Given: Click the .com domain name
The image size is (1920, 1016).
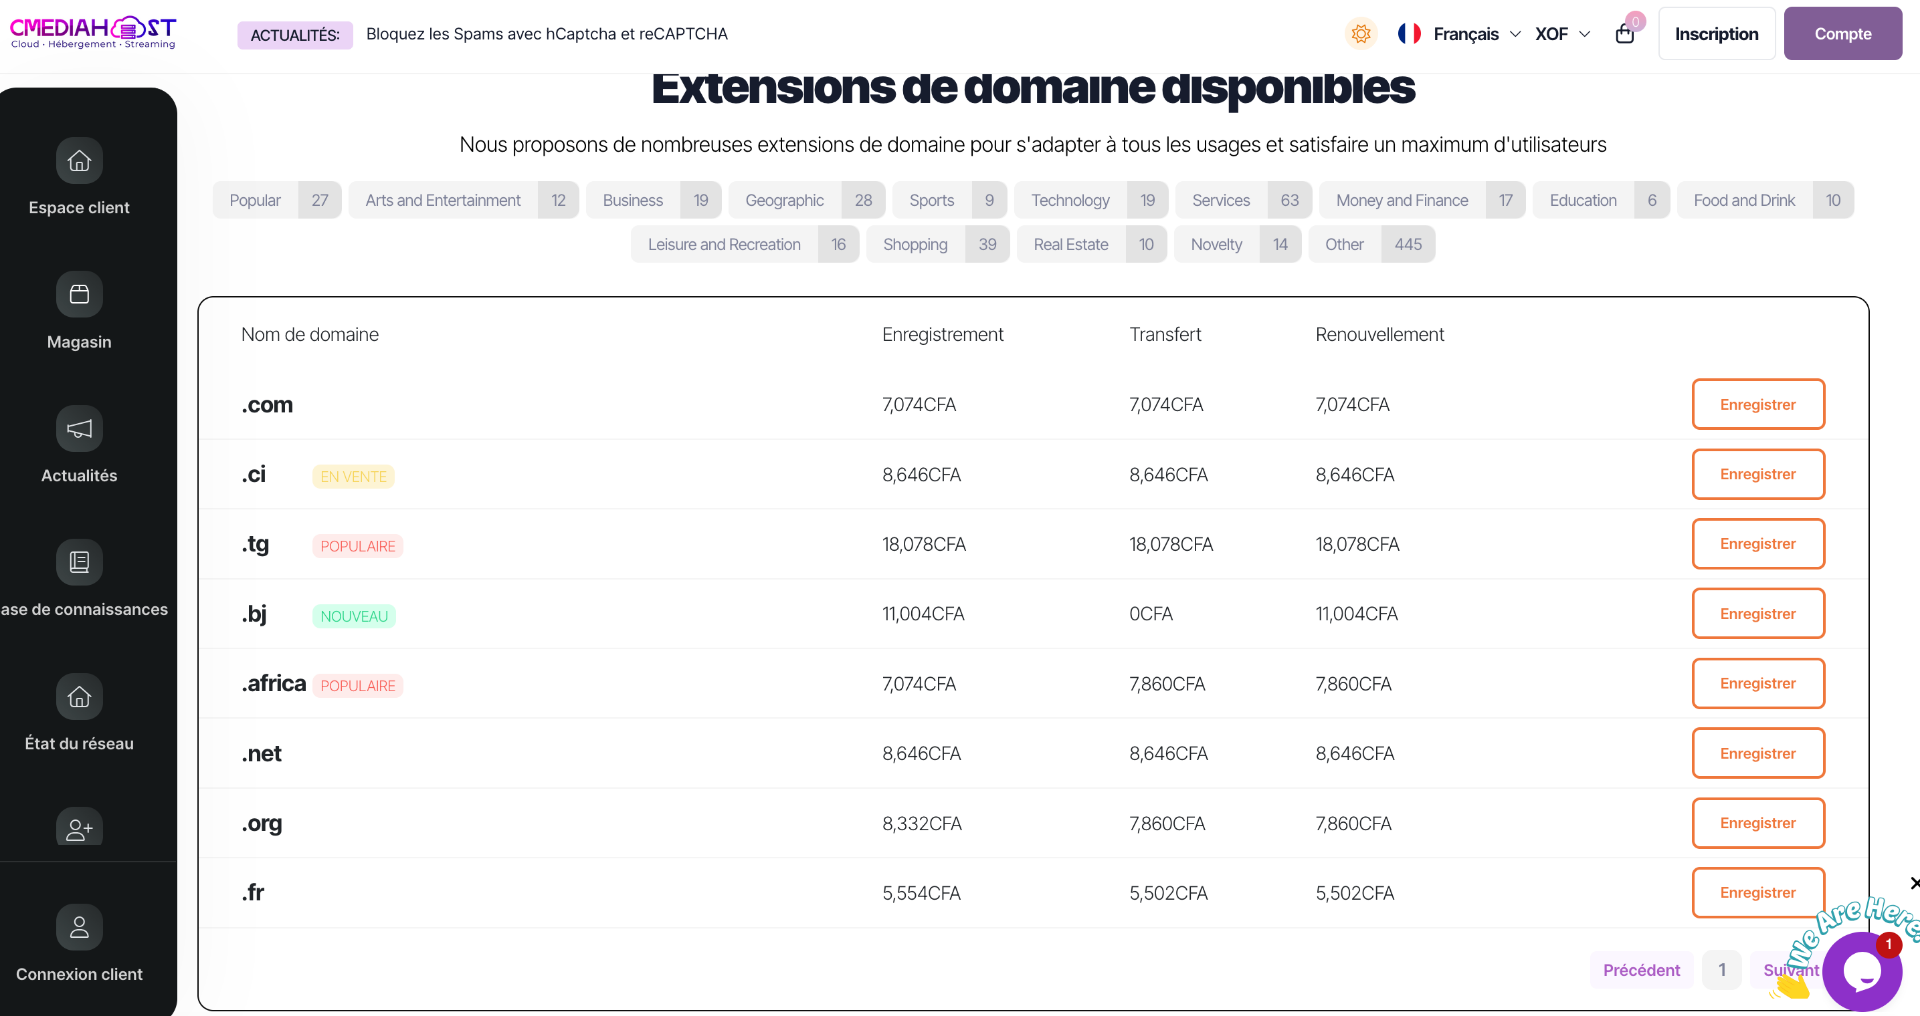Looking at the screenshot, I should click(267, 405).
